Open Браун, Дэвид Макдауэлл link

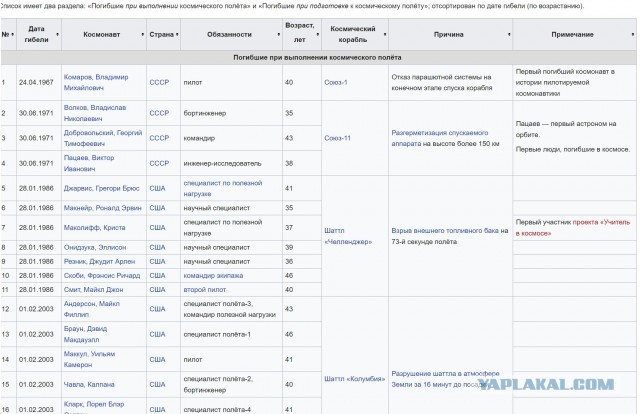(x=85, y=334)
